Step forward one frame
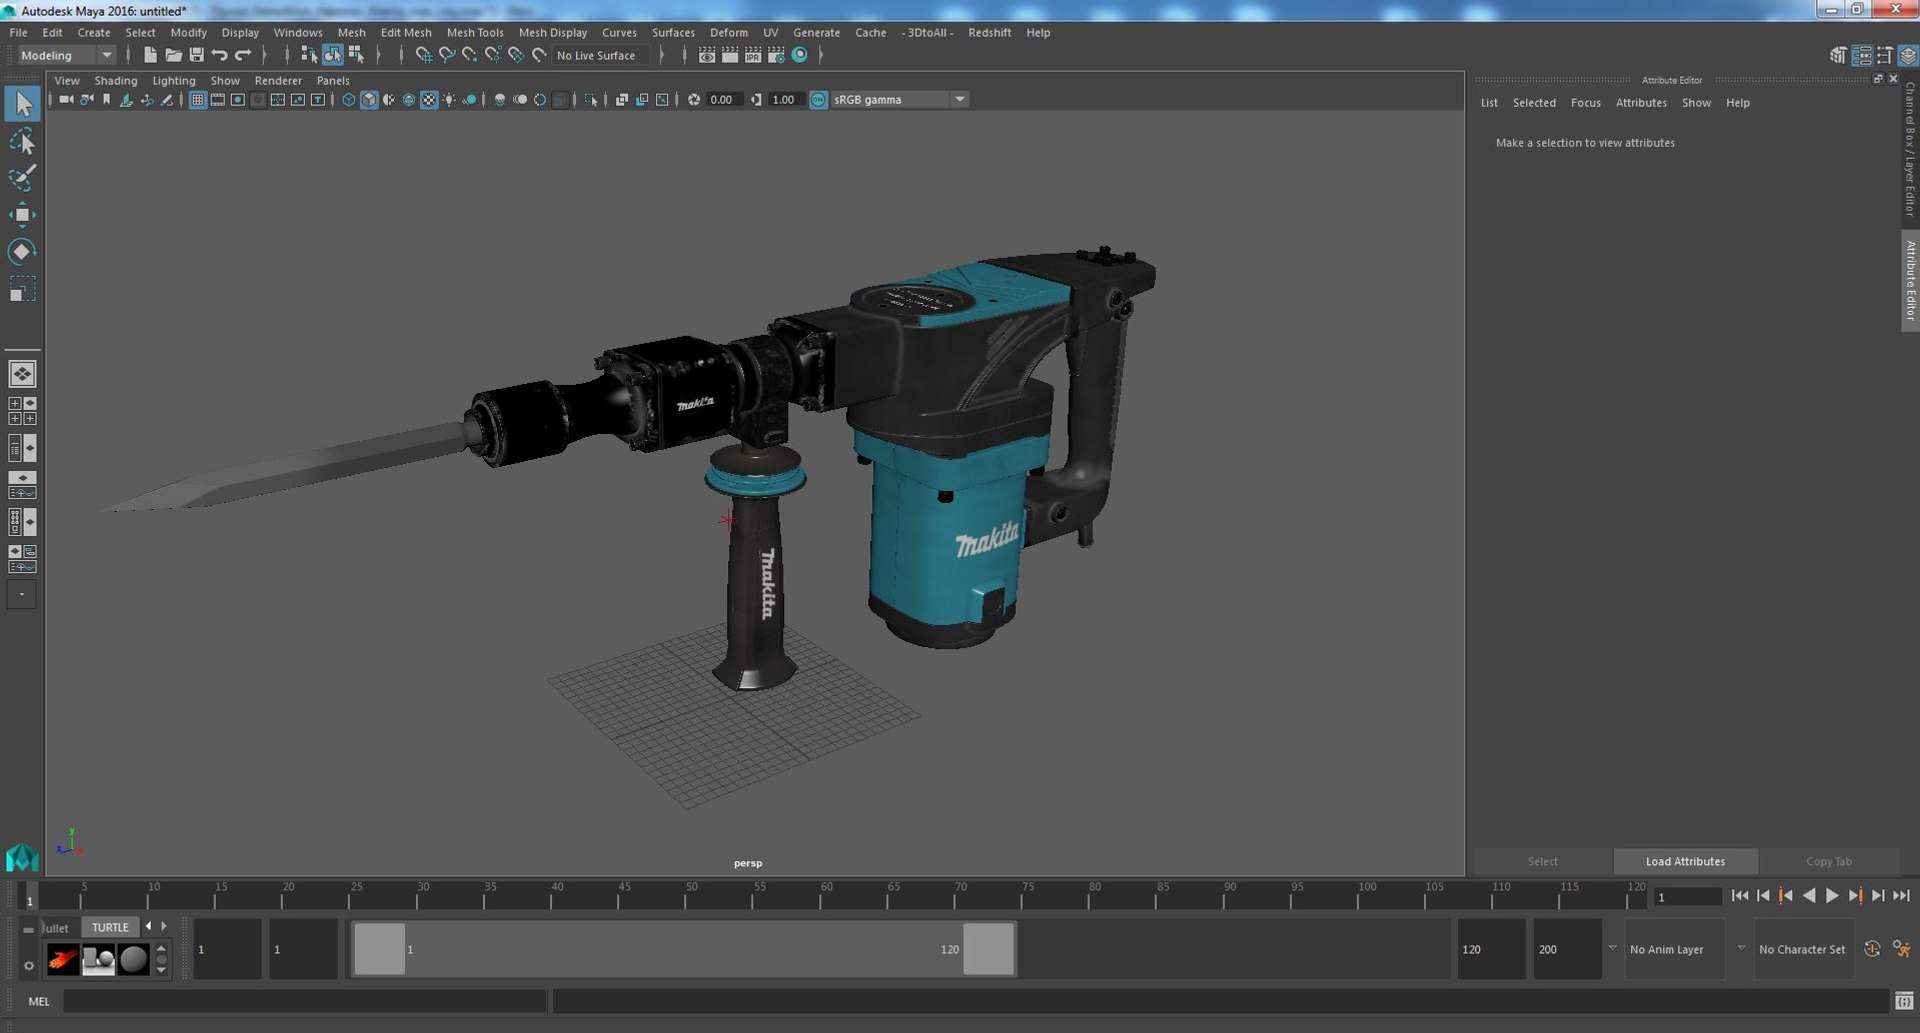The width and height of the screenshot is (1920, 1033). [x=1878, y=896]
